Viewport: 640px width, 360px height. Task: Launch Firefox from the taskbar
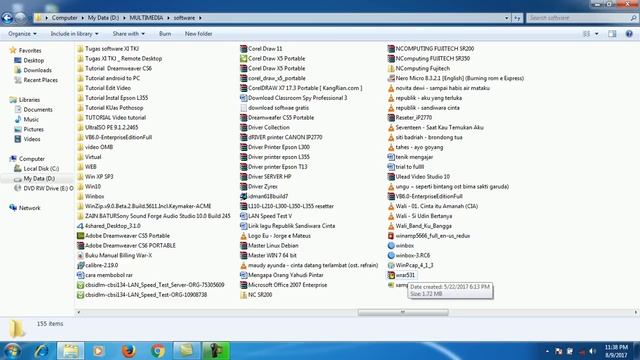(129, 351)
